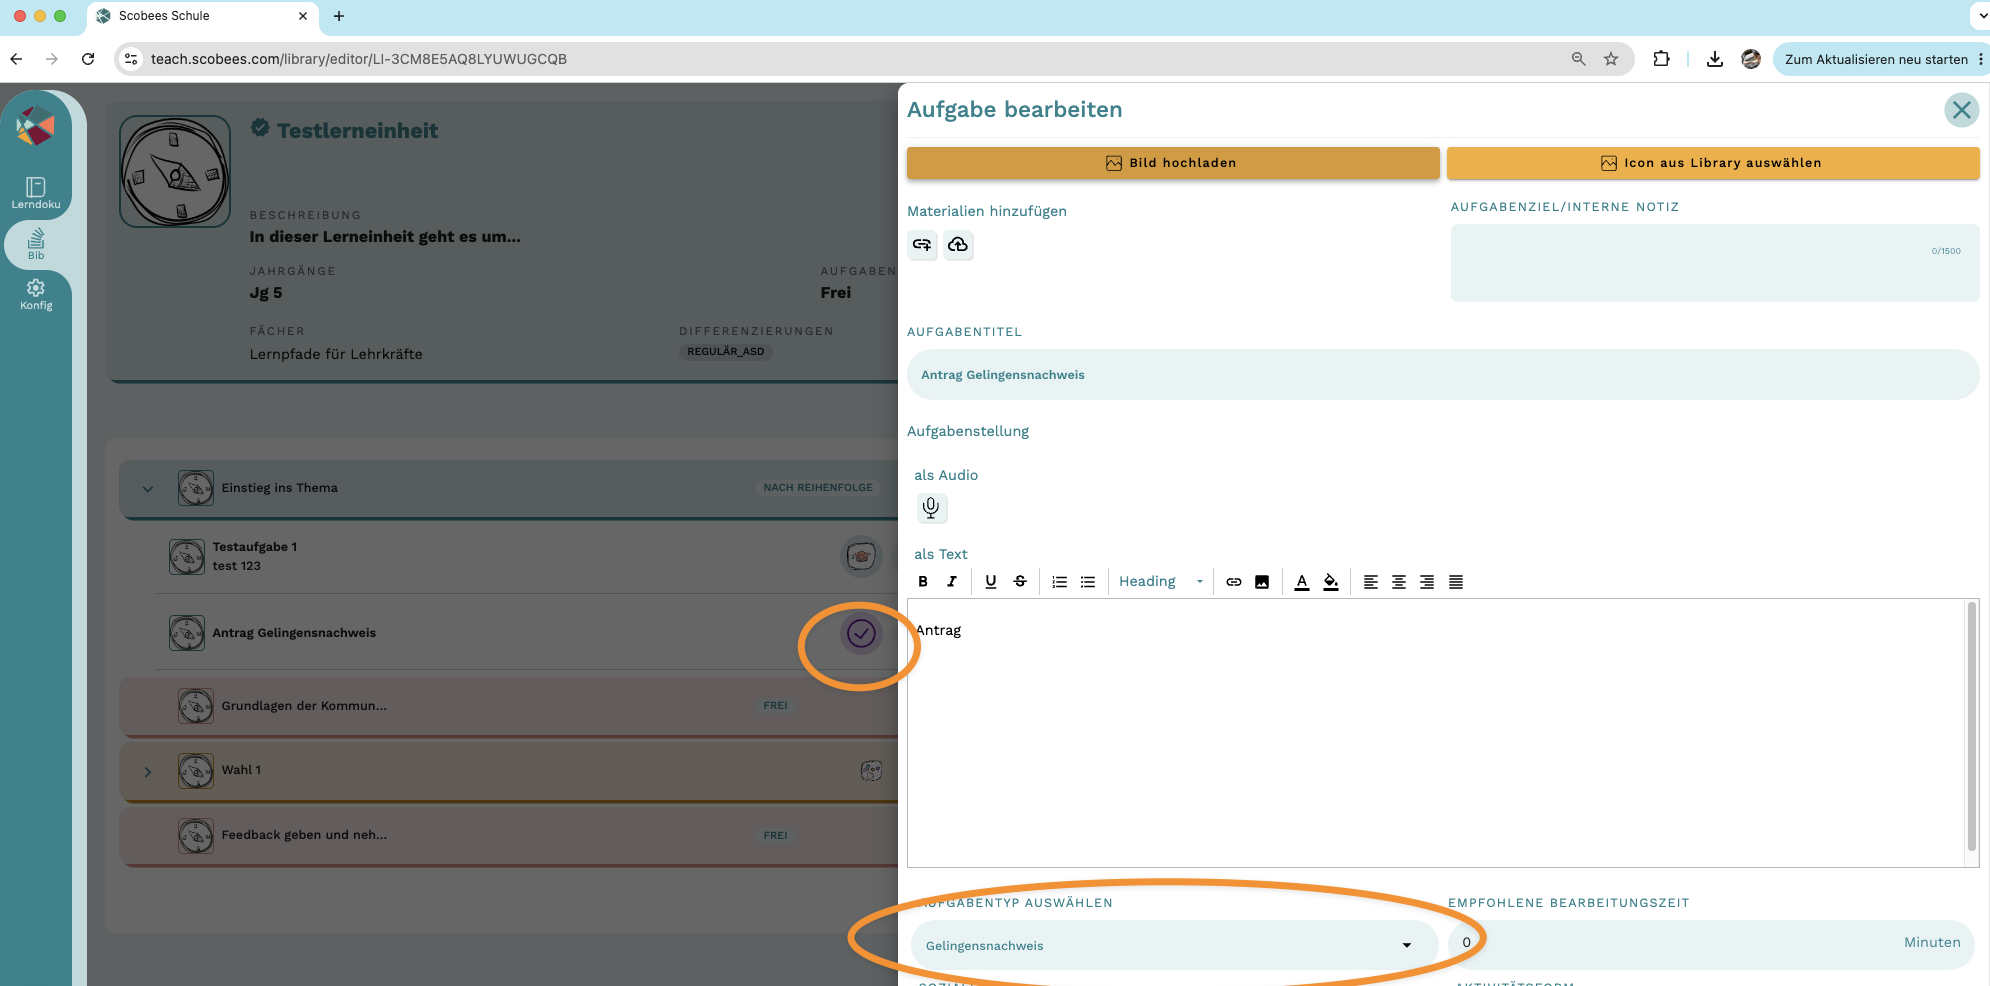Go back in the browser
The width and height of the screenshot is (1990, 986).
click(x=16, y=59)
